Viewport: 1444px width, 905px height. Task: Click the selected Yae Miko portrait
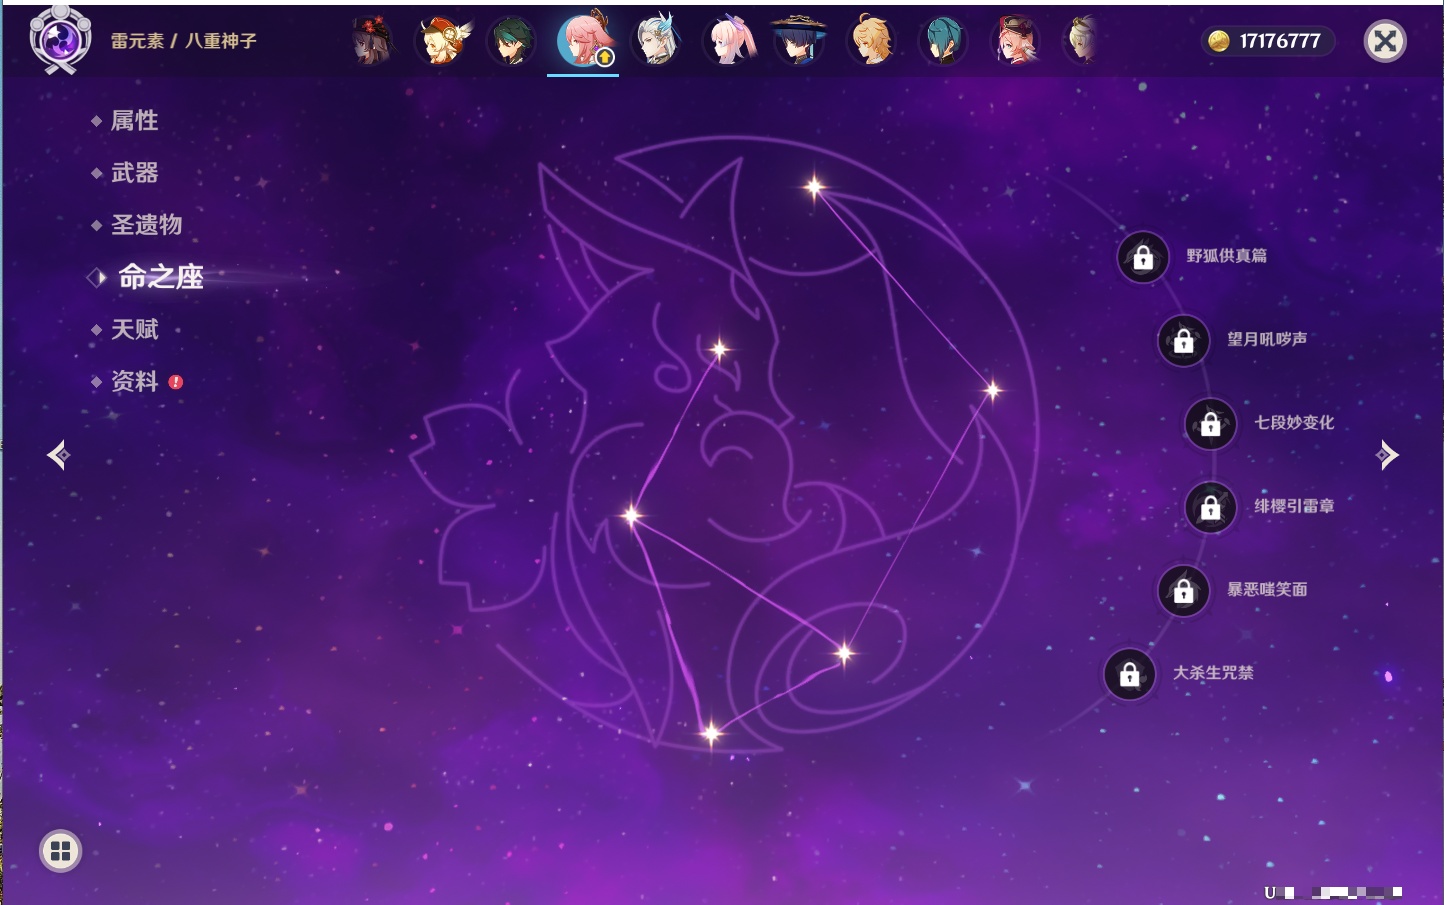coord(583,41)
